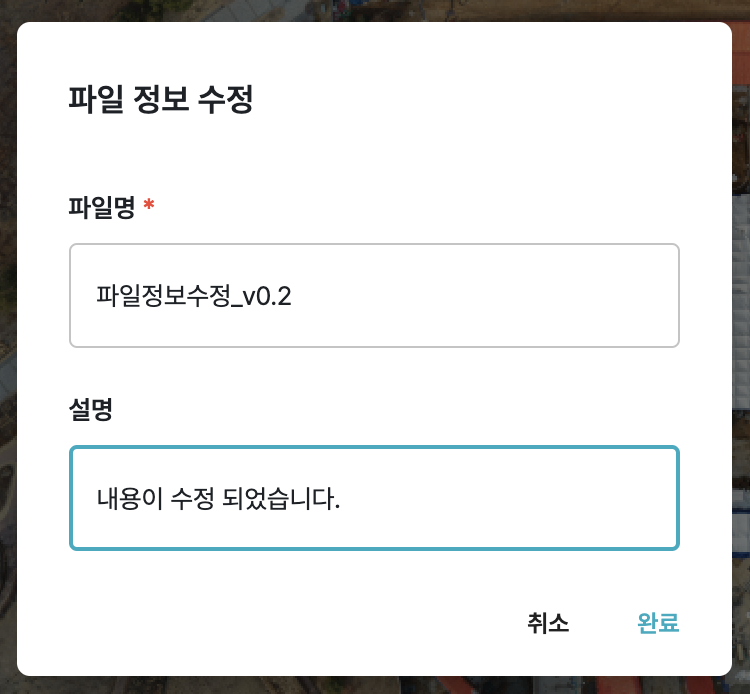Click the dark overlay above the dialog
This screenshot has width=750, height=694.
(x=374, y=10)
